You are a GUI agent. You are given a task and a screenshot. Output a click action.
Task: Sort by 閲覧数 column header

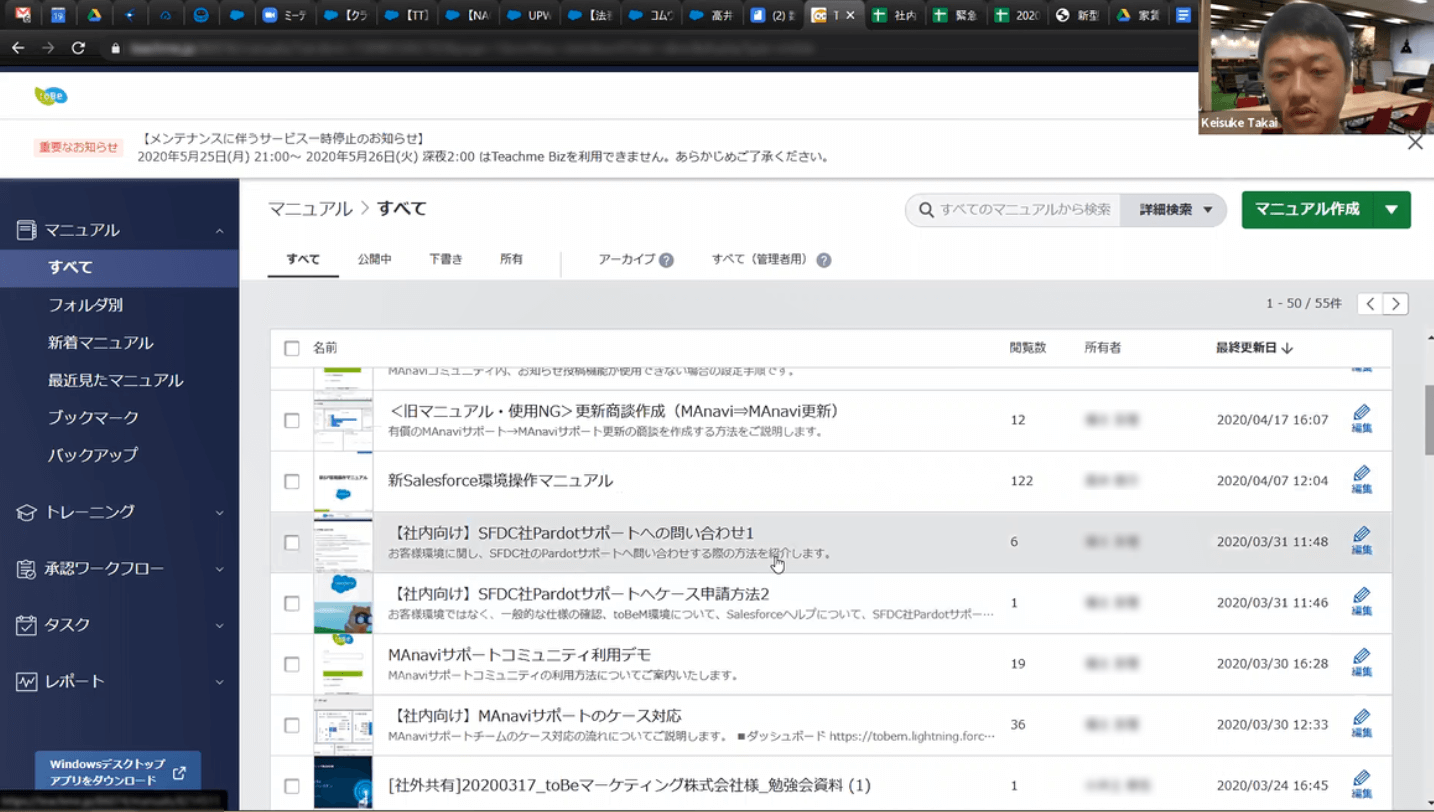(x=1027, y=348)
